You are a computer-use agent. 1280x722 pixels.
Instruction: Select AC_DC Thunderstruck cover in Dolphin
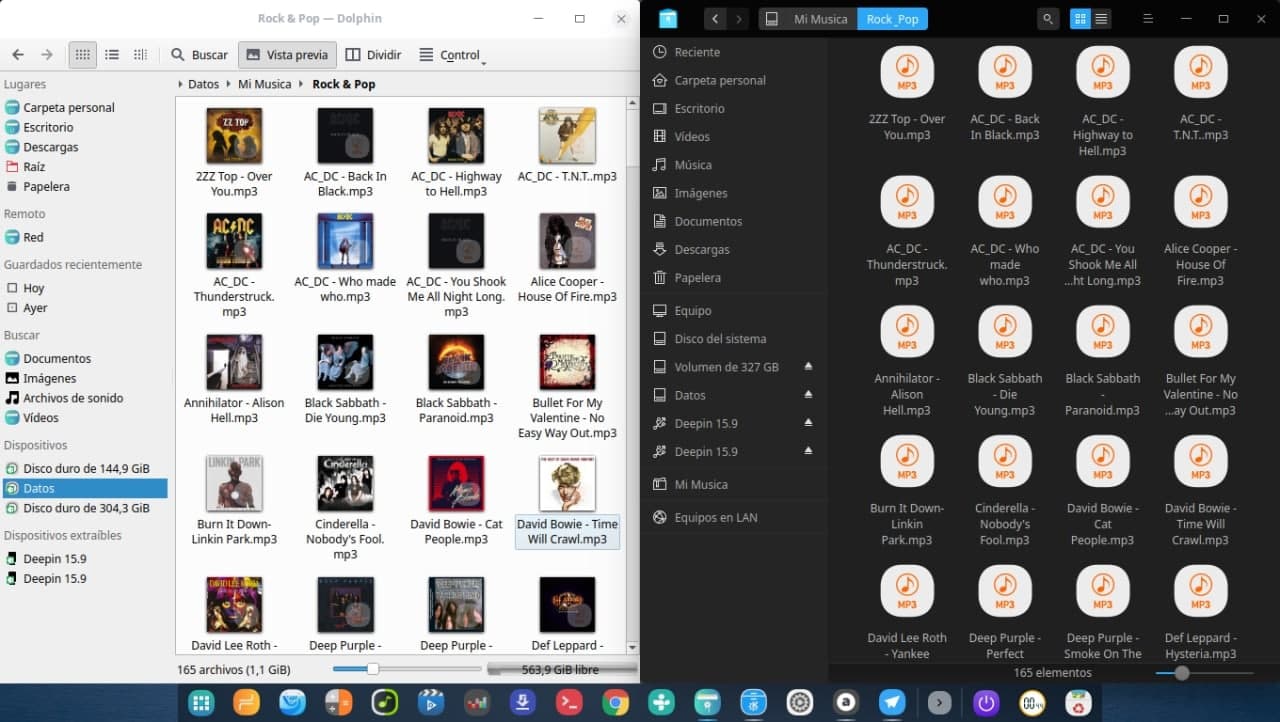click(234, 241)
